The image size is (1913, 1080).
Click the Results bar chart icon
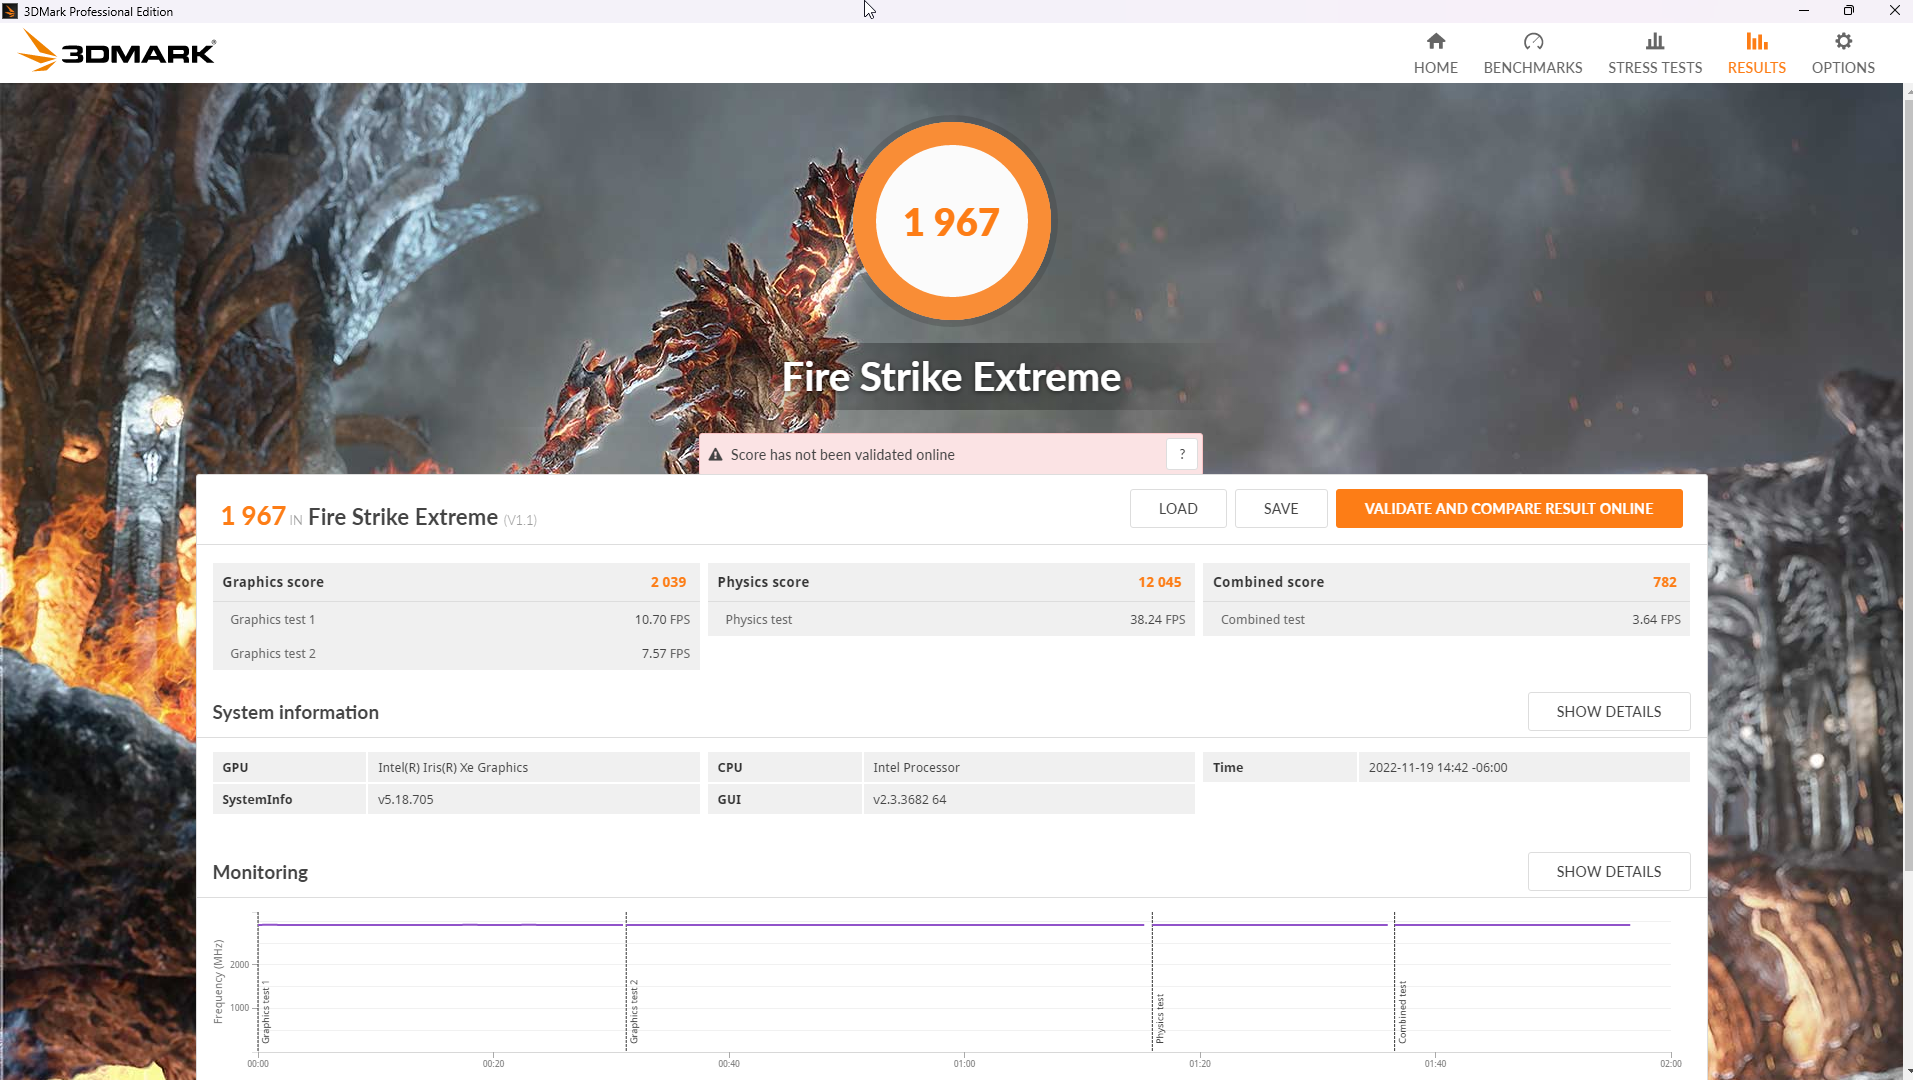point(1756,41)
